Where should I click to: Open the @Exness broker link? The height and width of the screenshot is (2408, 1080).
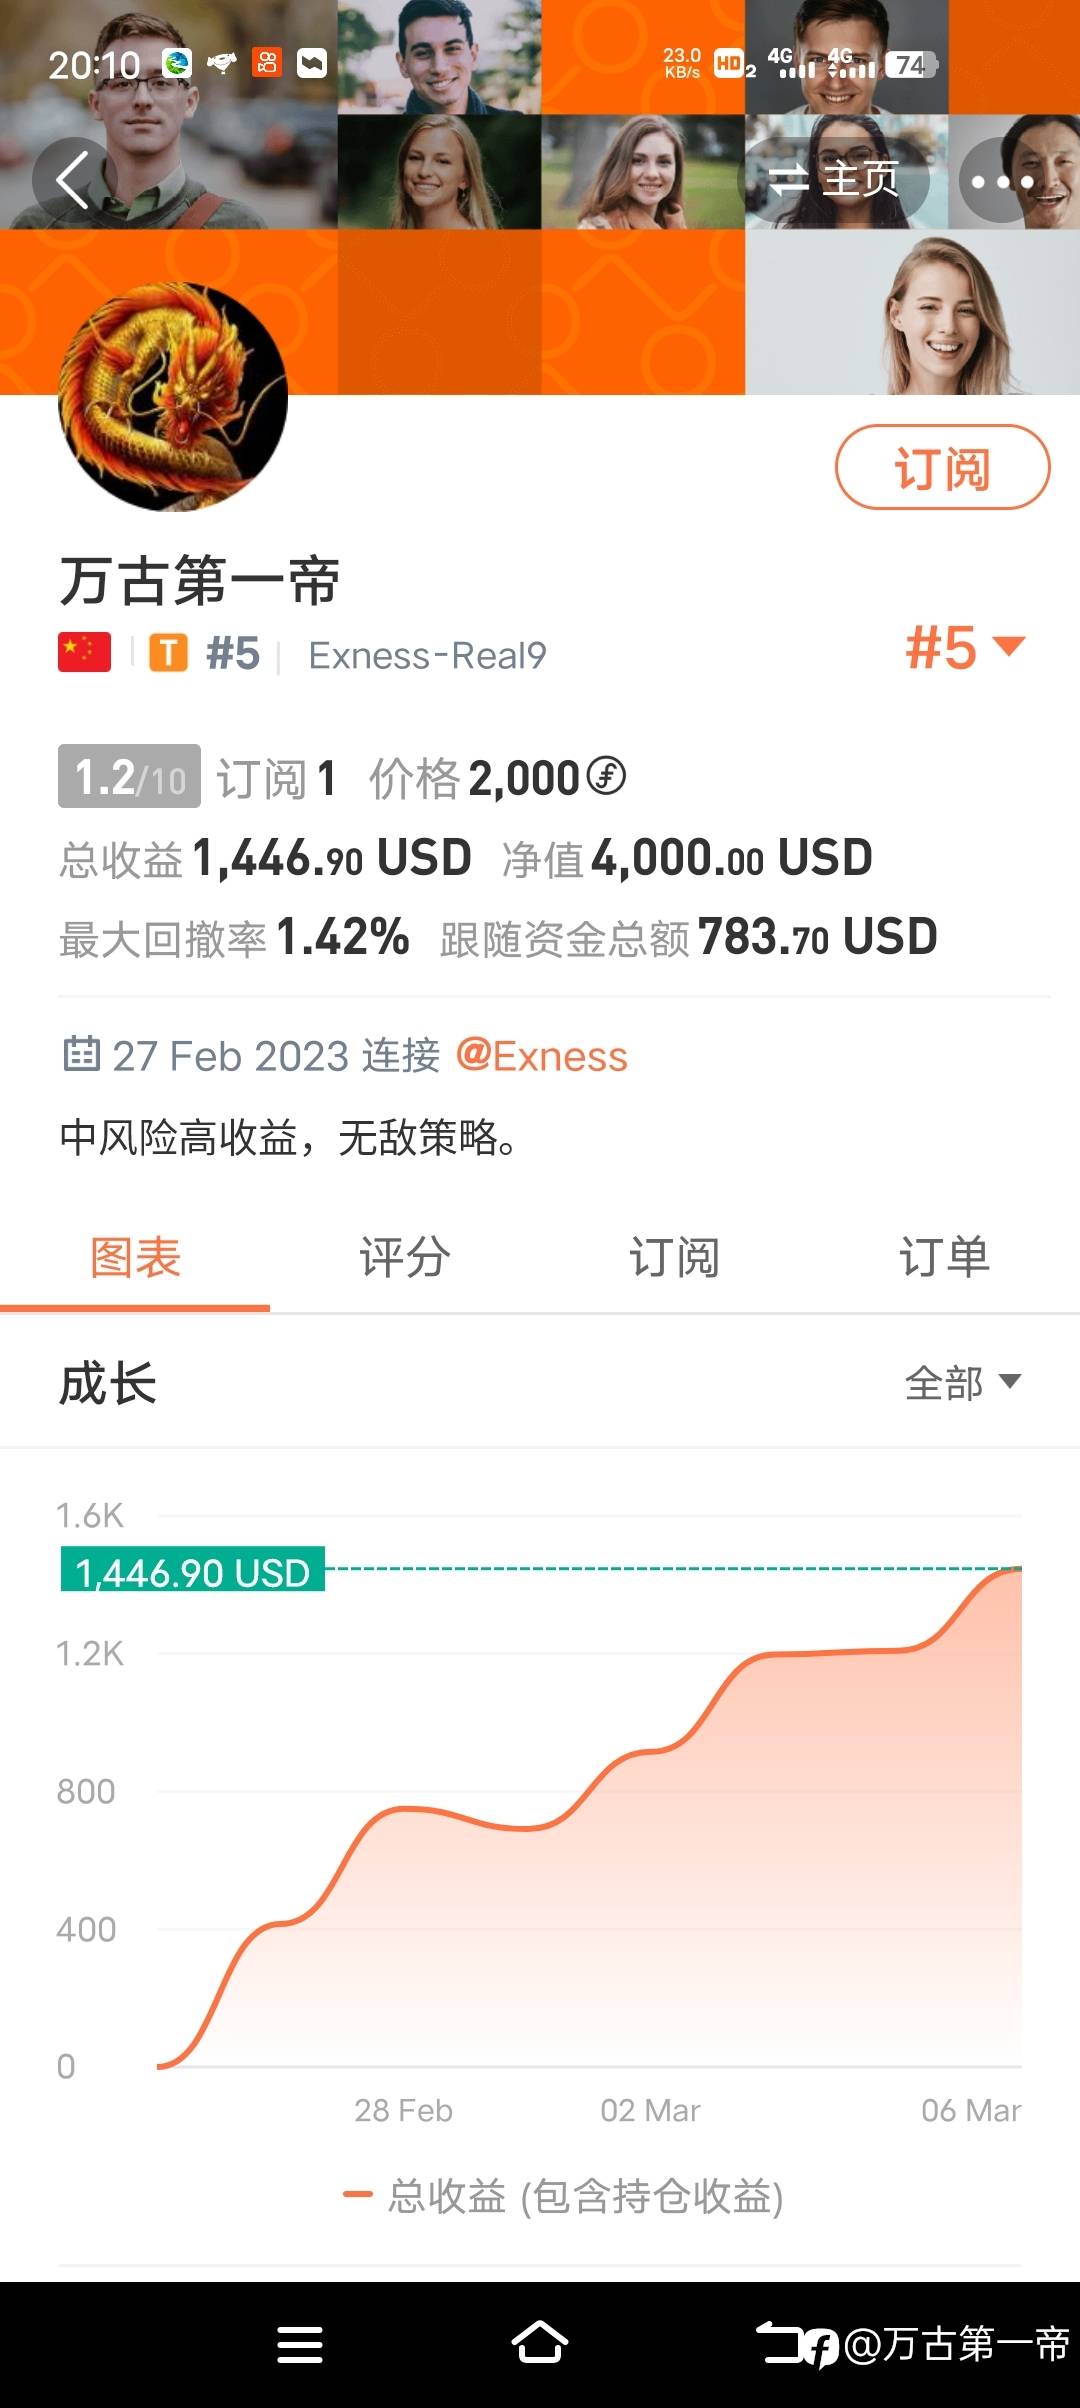tap(541, 1056)
